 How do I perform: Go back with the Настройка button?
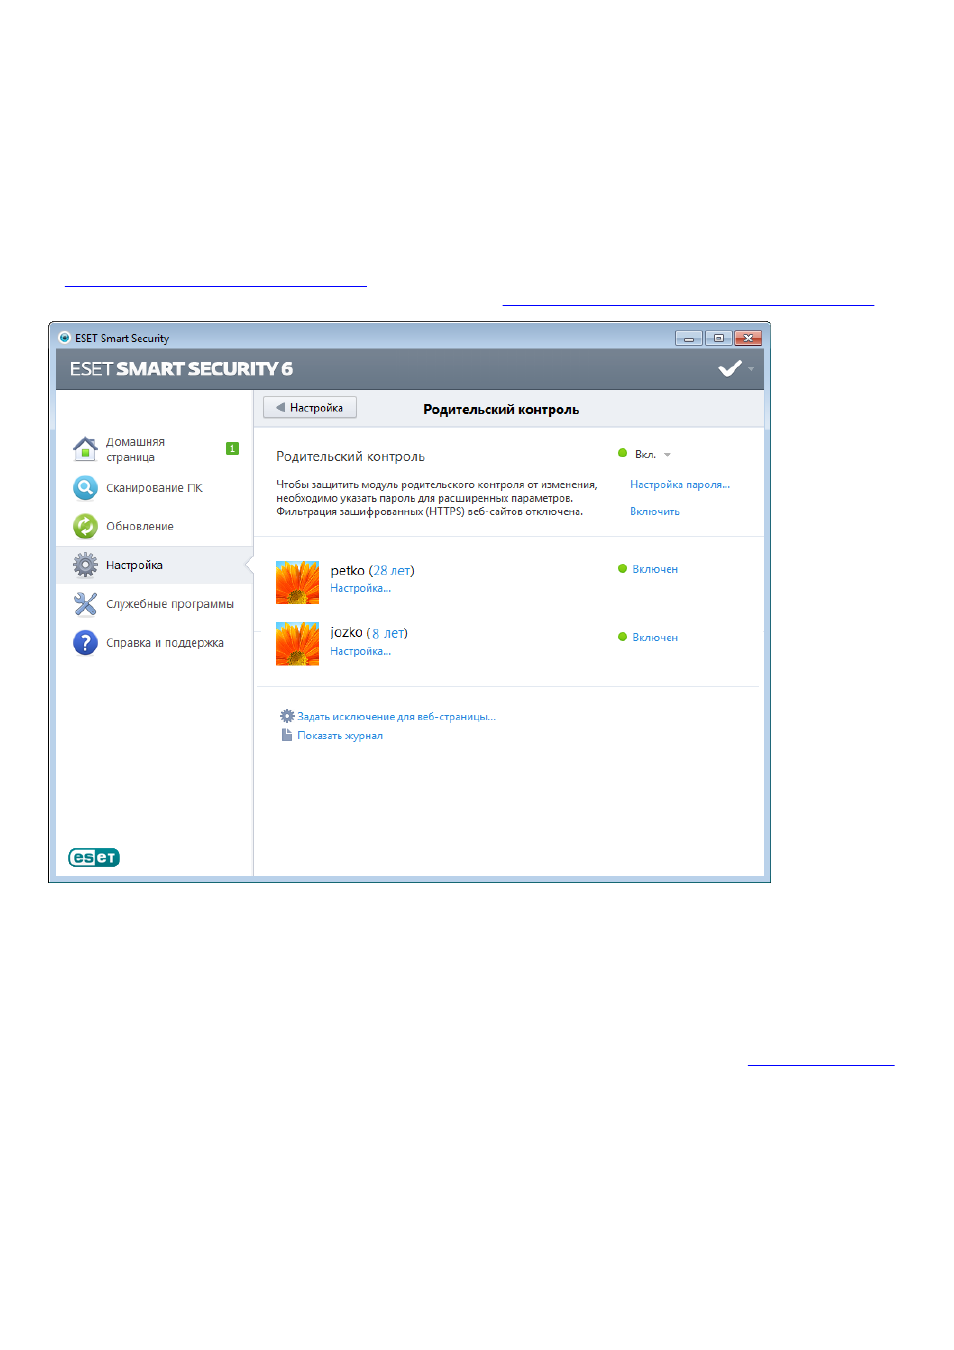coord(310,408)
